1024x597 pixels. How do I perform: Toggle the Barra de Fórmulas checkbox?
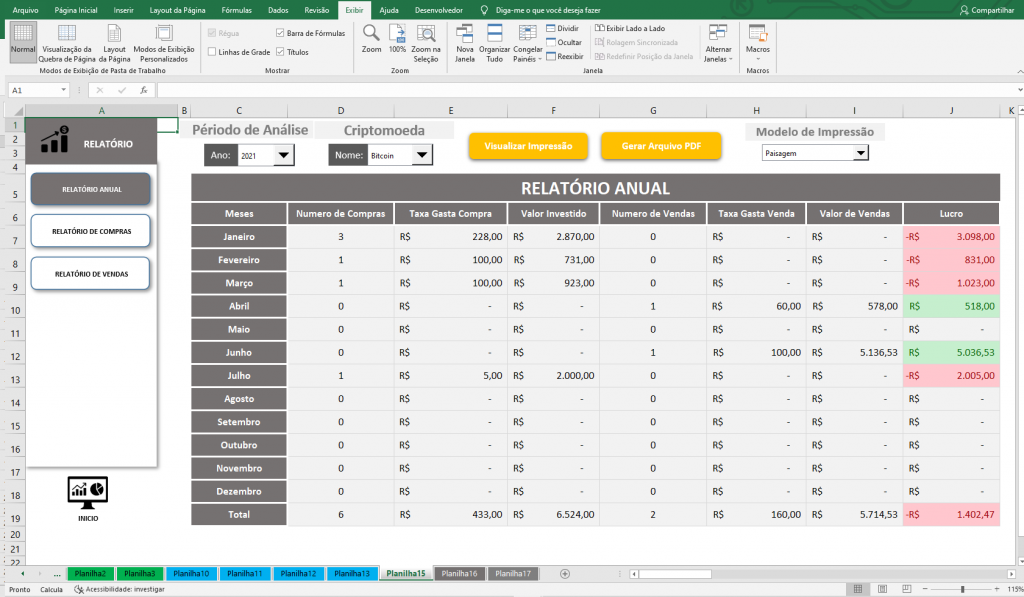(280, 33)
